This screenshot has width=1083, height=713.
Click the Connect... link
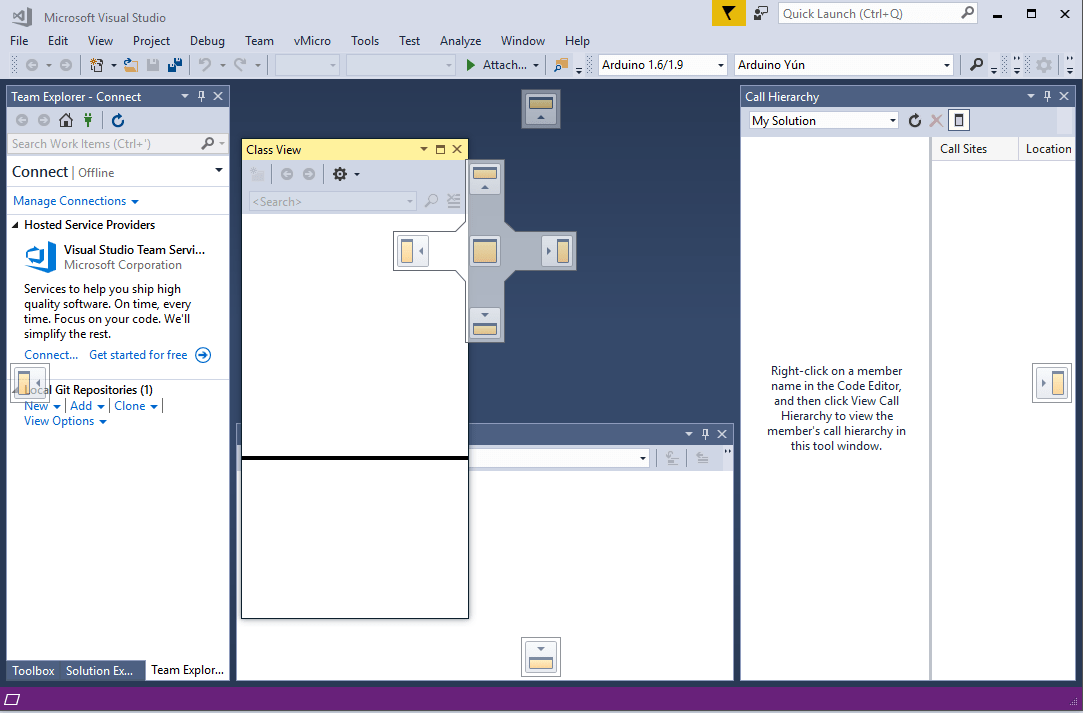coord(51,355)
